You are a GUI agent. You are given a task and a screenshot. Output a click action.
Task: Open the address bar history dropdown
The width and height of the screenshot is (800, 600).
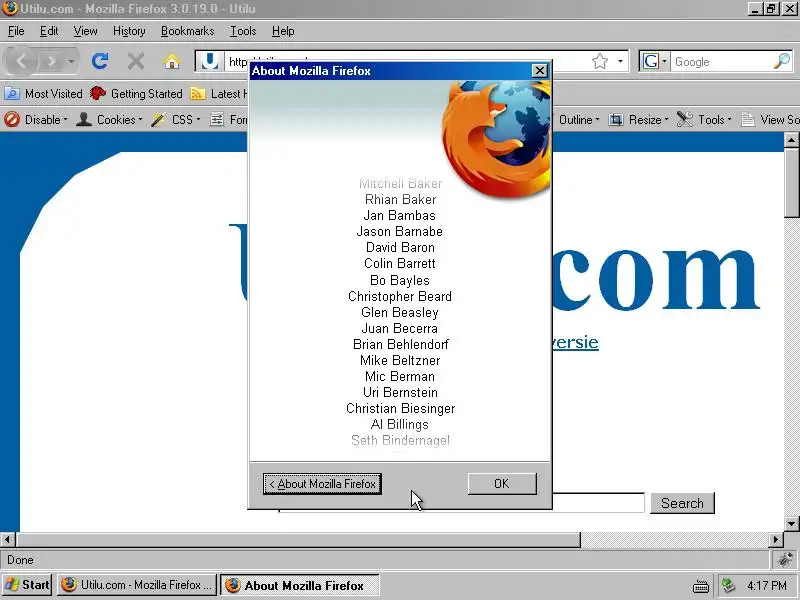[x=620, y=62]
